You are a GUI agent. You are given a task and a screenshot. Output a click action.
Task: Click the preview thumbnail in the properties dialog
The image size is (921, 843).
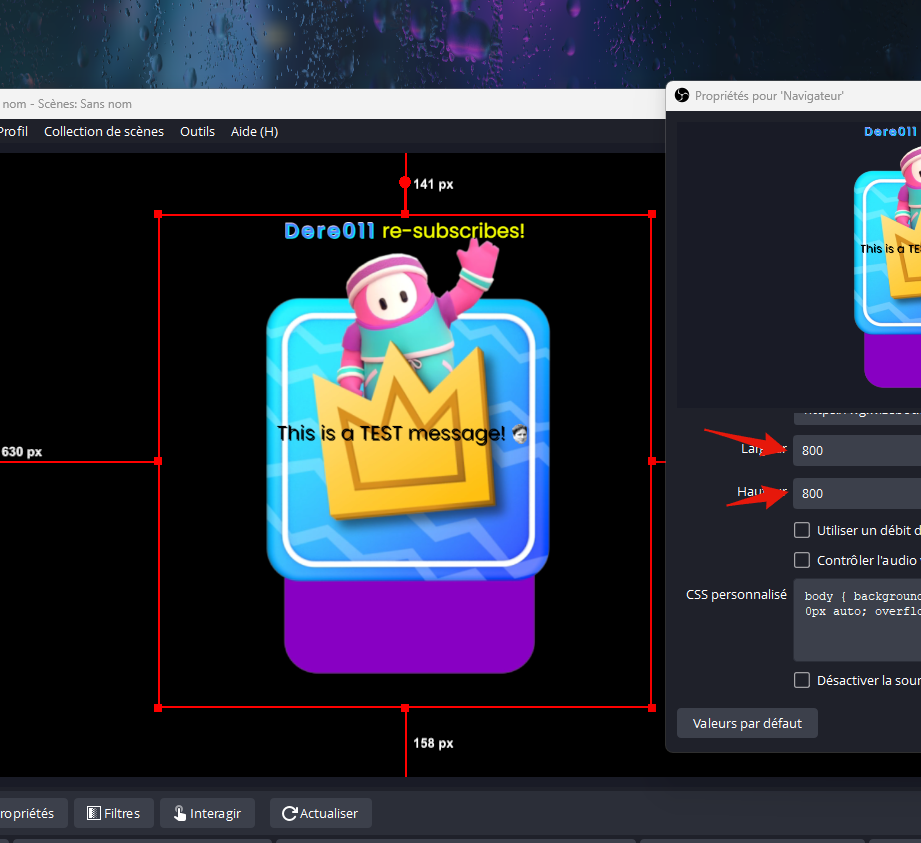pyautogui.click(x=799, y=264)
